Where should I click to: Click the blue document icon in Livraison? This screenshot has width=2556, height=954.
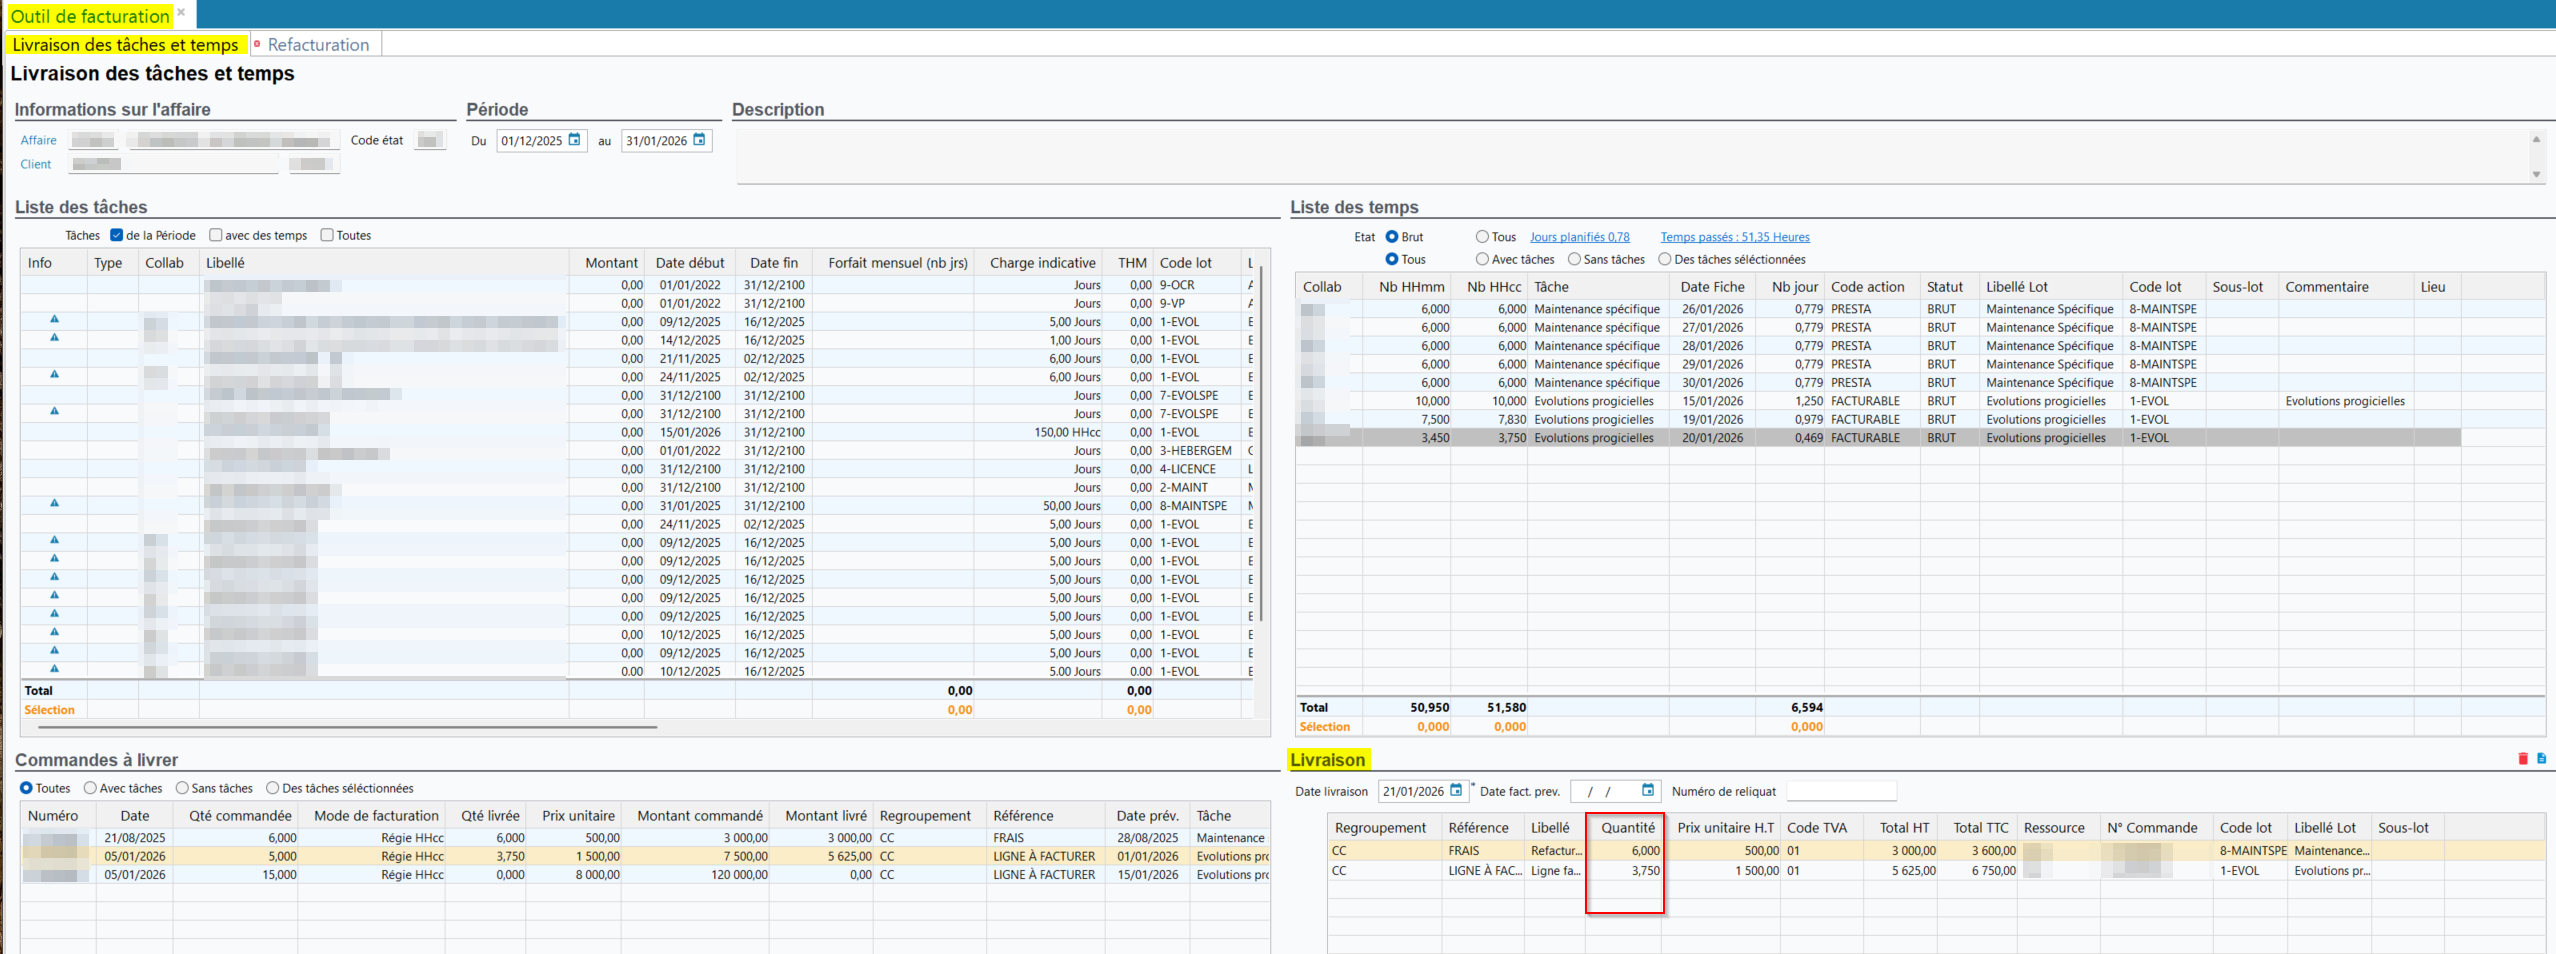(2541, 759)
